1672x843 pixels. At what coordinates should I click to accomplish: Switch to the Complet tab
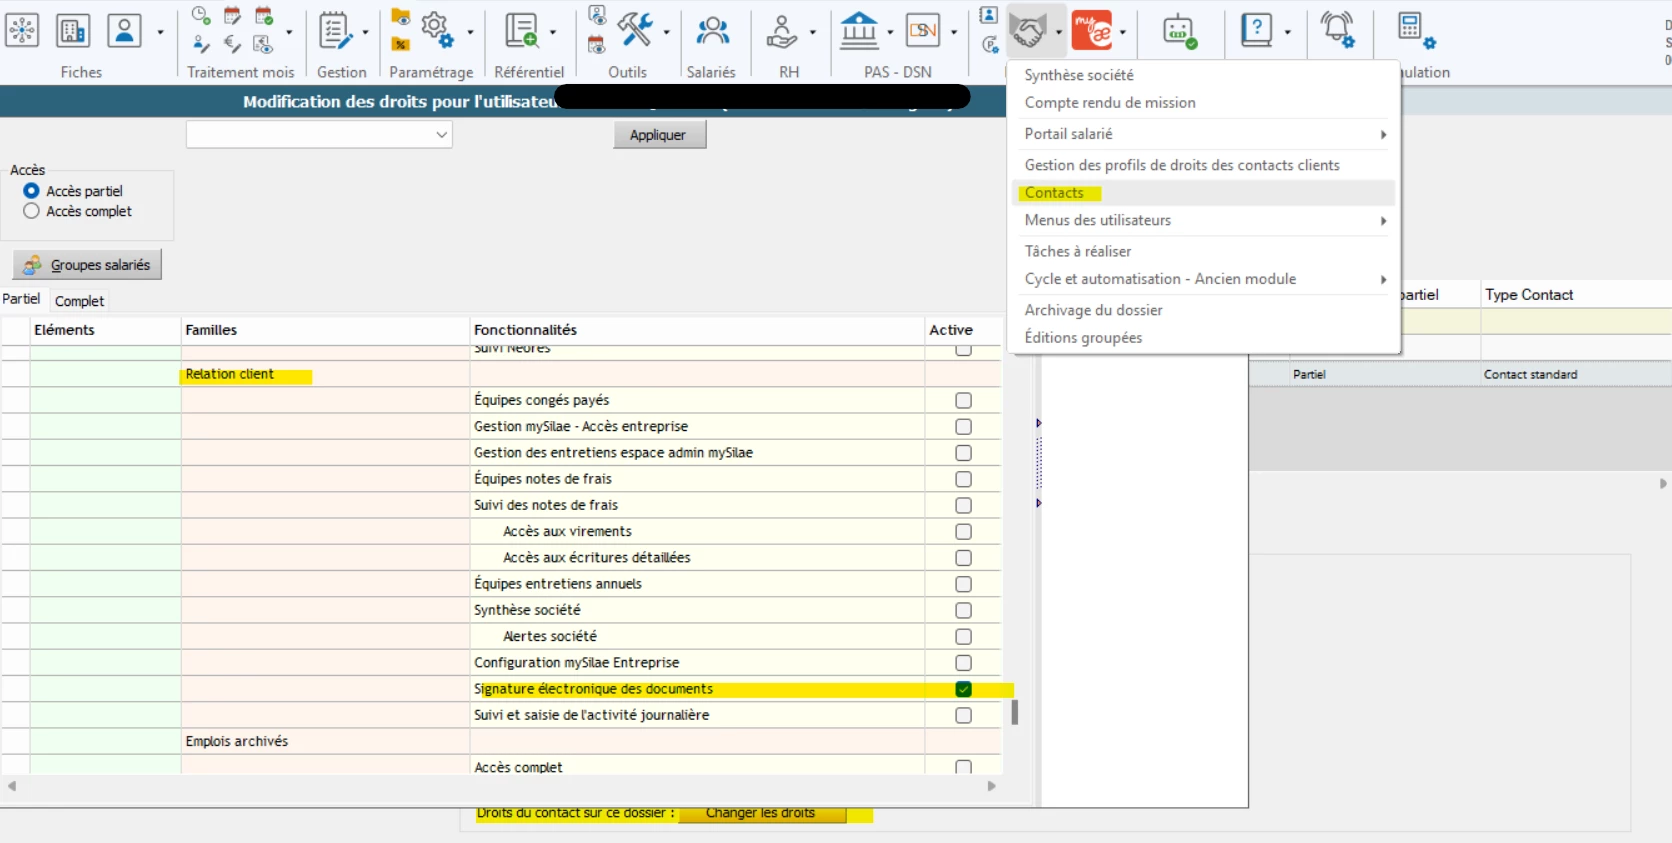(79, 301)
